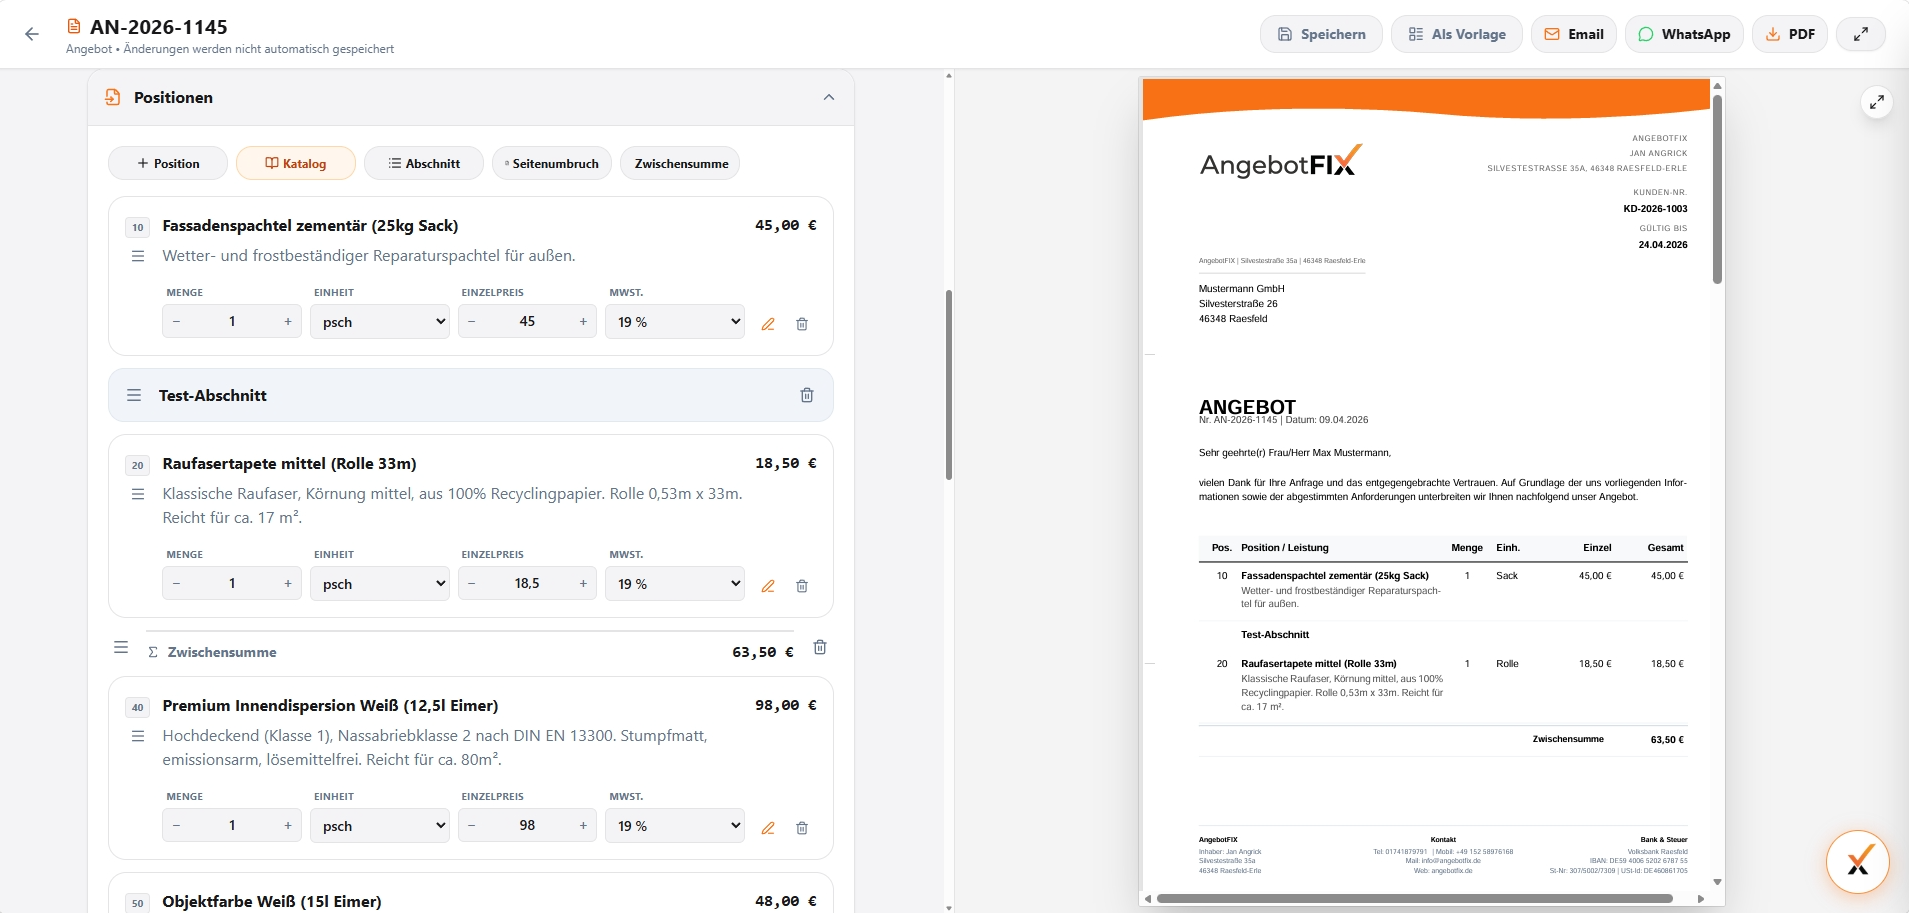
Task: Click the drag handle of Raufasertapete position
Action: (138, 494)
